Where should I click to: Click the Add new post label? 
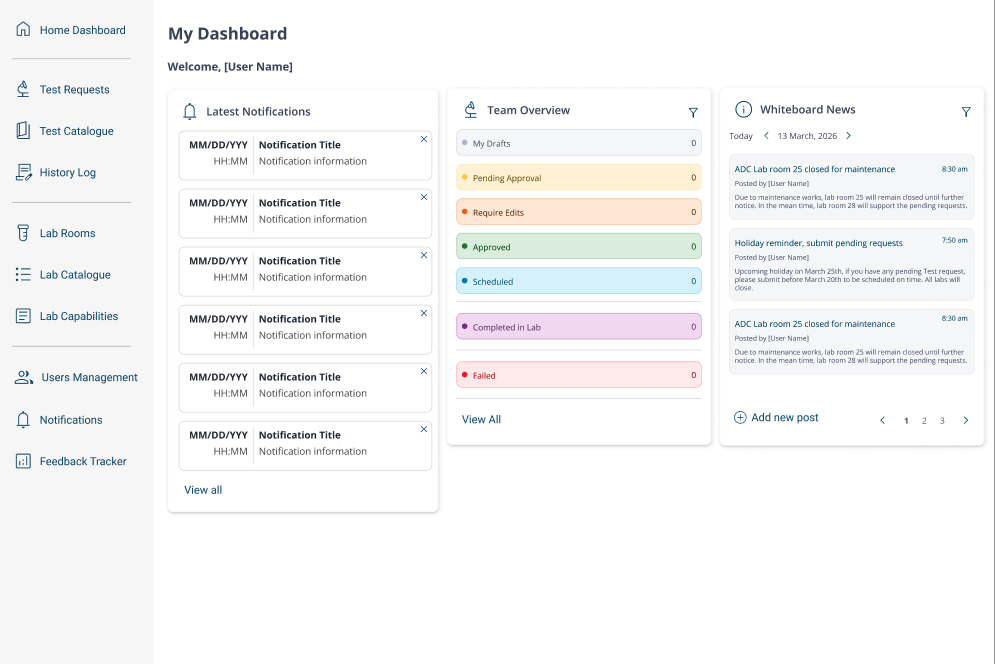pyautogui.click(x=784, y=417)
